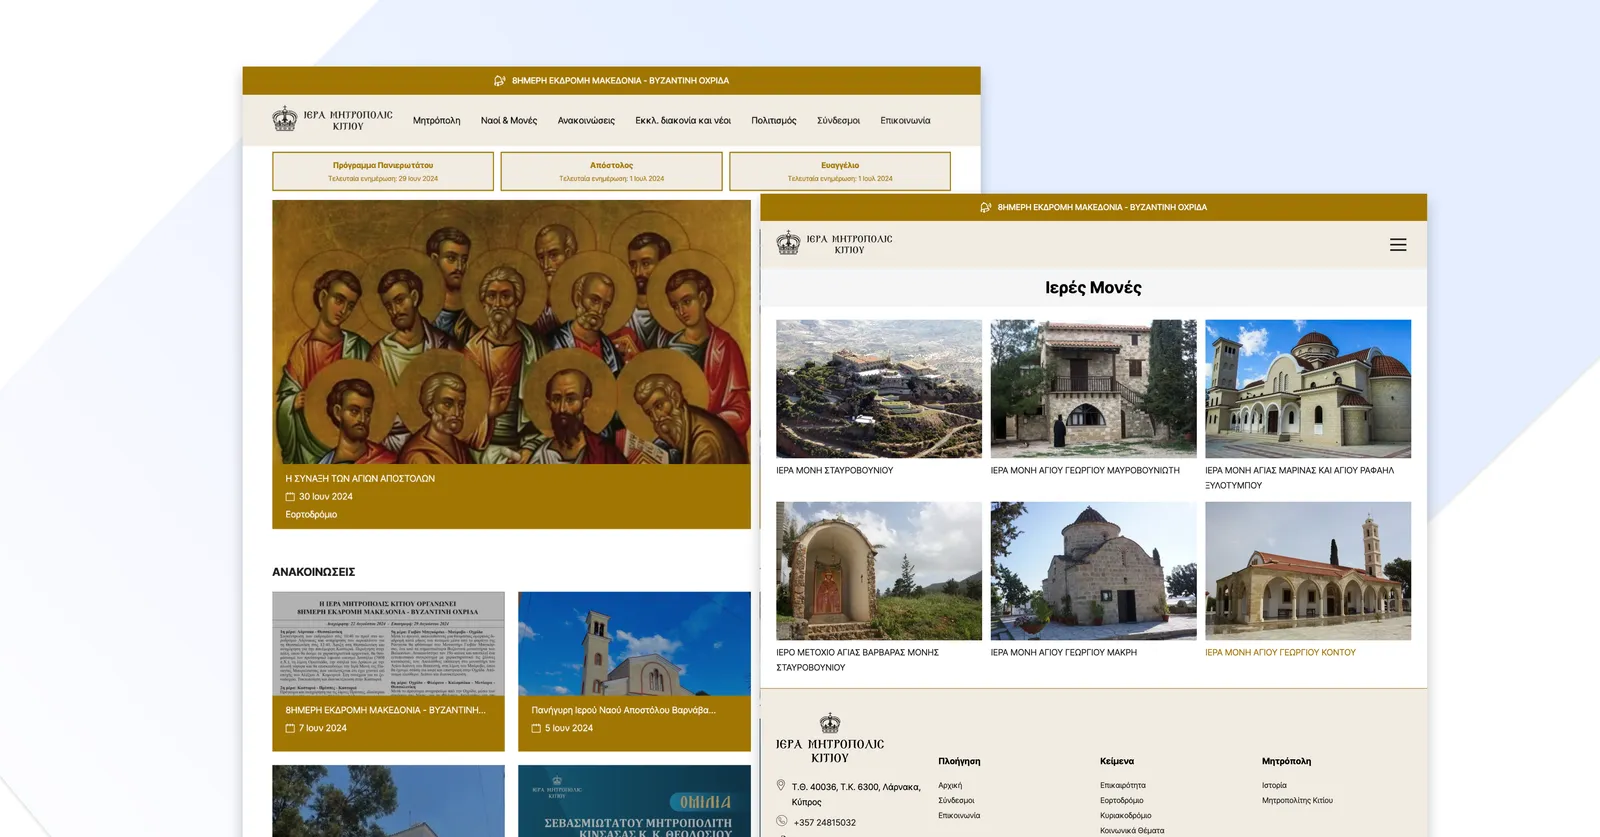Click the footer crest logo above ΙΕΡΑ ΜΗΤΡΟΠΟΛΙΣ ΚΙΤΙΟΥ

830,723
